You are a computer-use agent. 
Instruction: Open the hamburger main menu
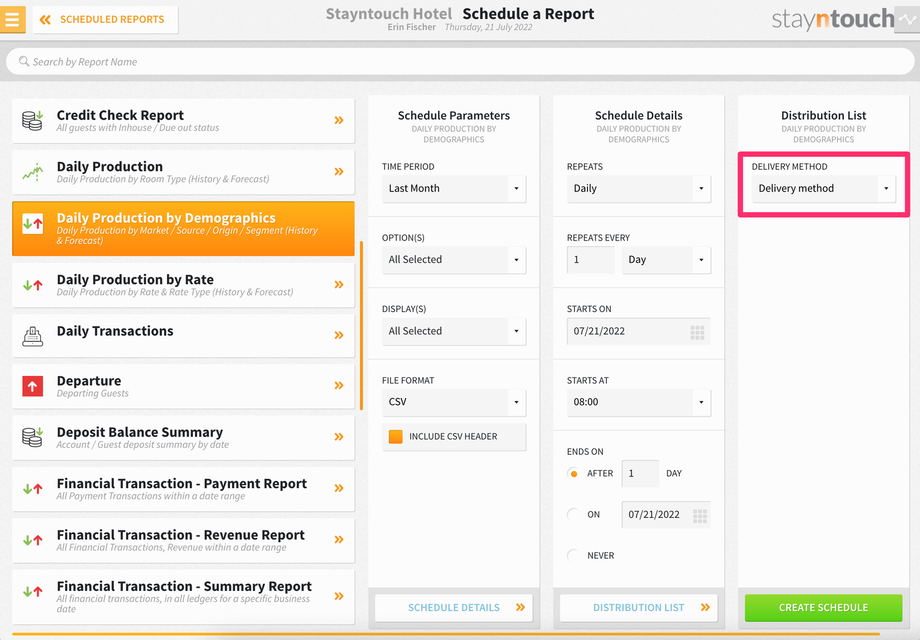point(12,19)
